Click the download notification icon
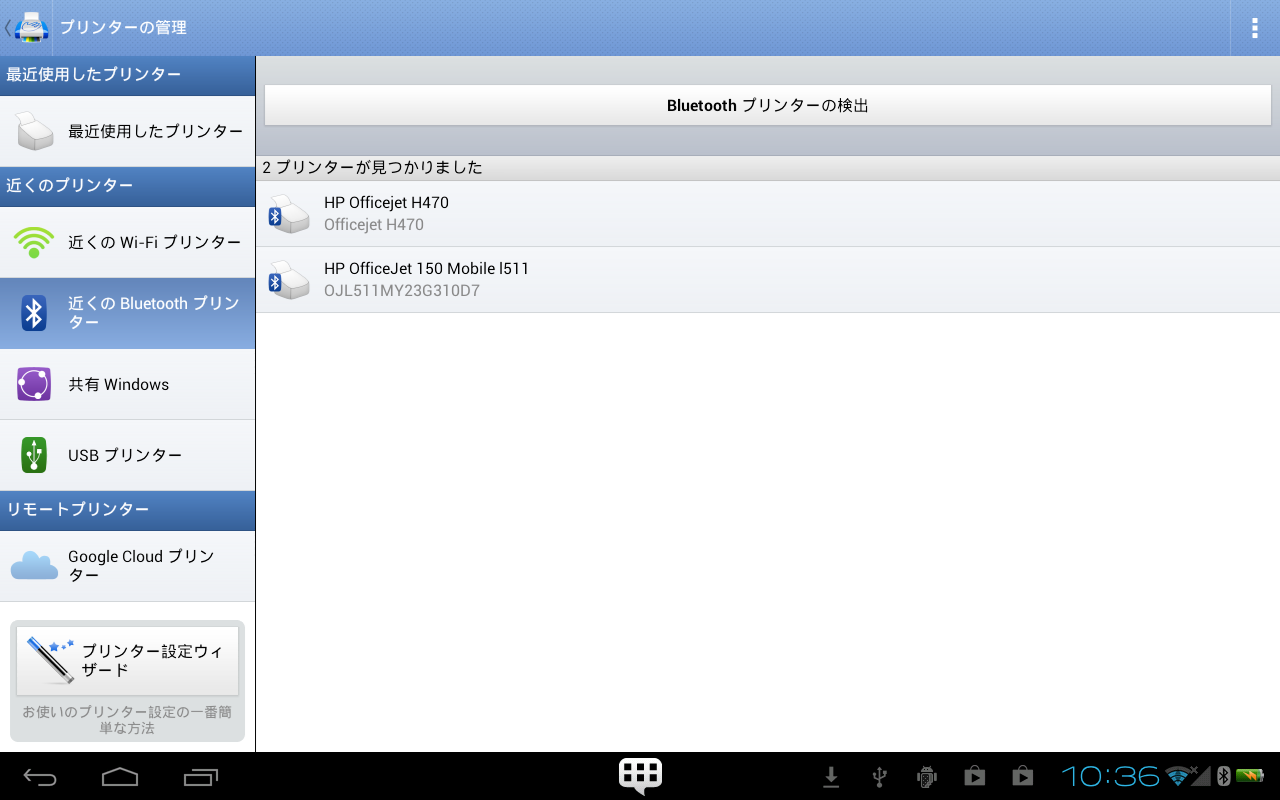Image resolution: width=1280 pixels, height=800 pixels. tap(830, 777)
